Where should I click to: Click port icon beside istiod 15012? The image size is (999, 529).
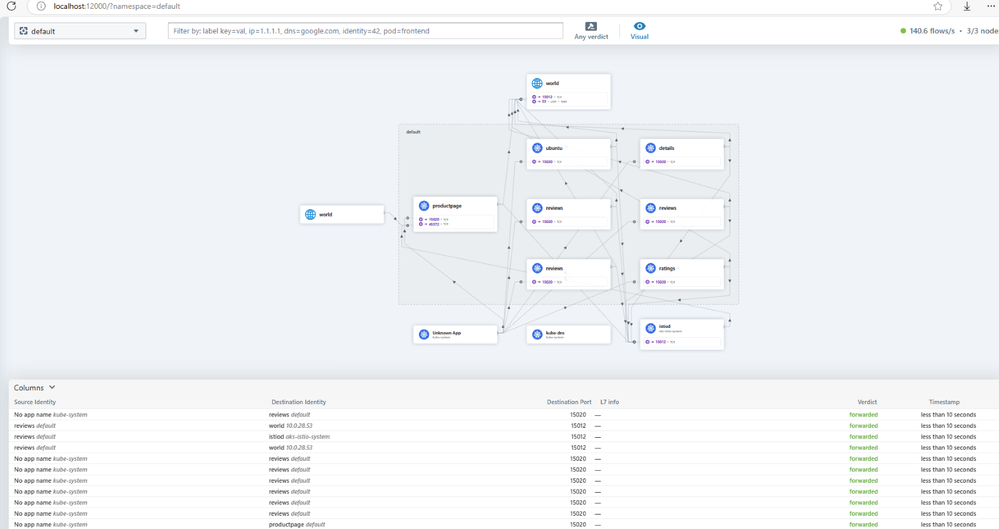click(647, 342)
